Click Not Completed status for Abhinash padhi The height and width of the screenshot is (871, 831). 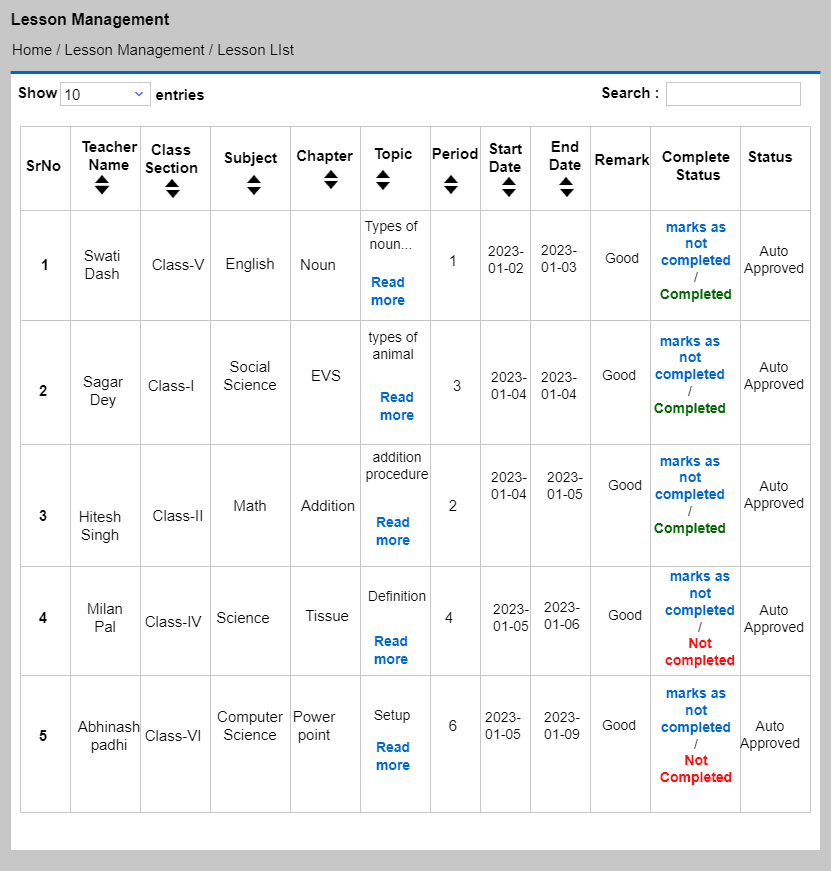coord(695,769)
